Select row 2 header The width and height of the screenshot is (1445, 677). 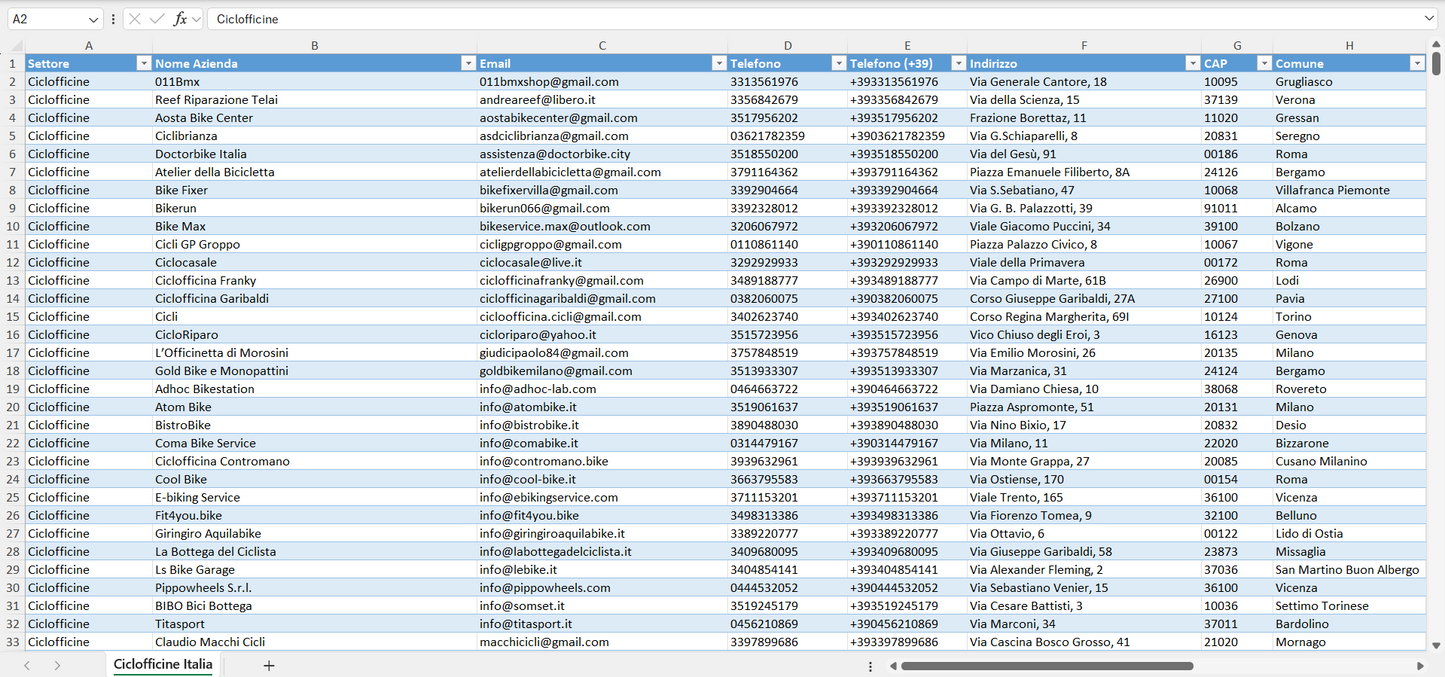coord(13,82)
